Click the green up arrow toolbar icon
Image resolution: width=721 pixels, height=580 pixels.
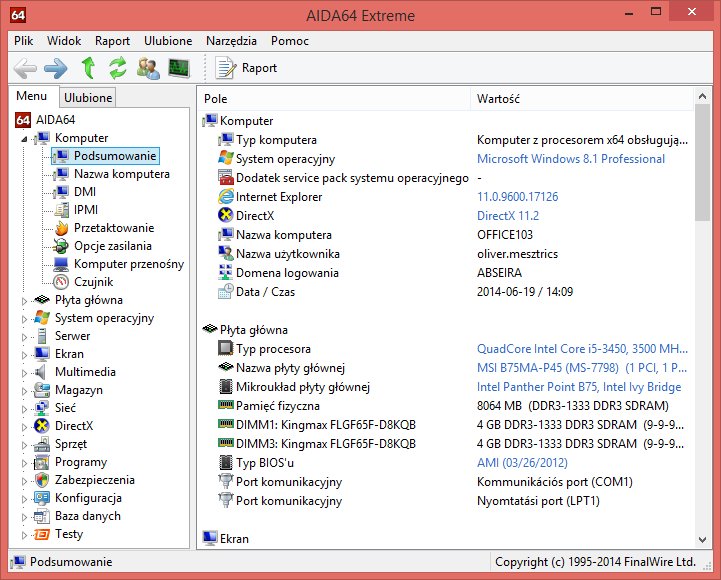pos(88,68)
